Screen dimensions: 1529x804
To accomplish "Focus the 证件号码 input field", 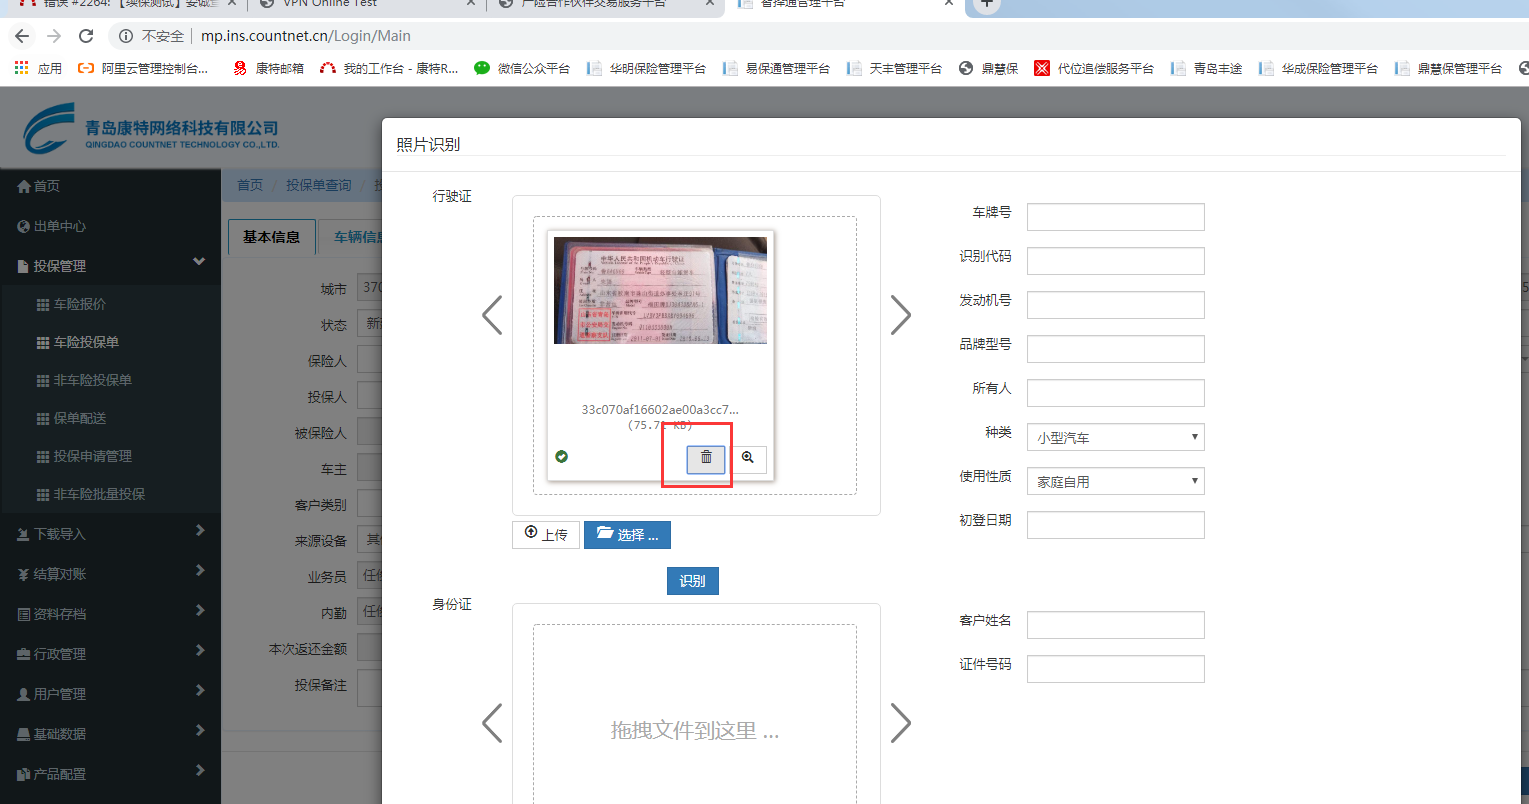I will tap(1115, 669).
